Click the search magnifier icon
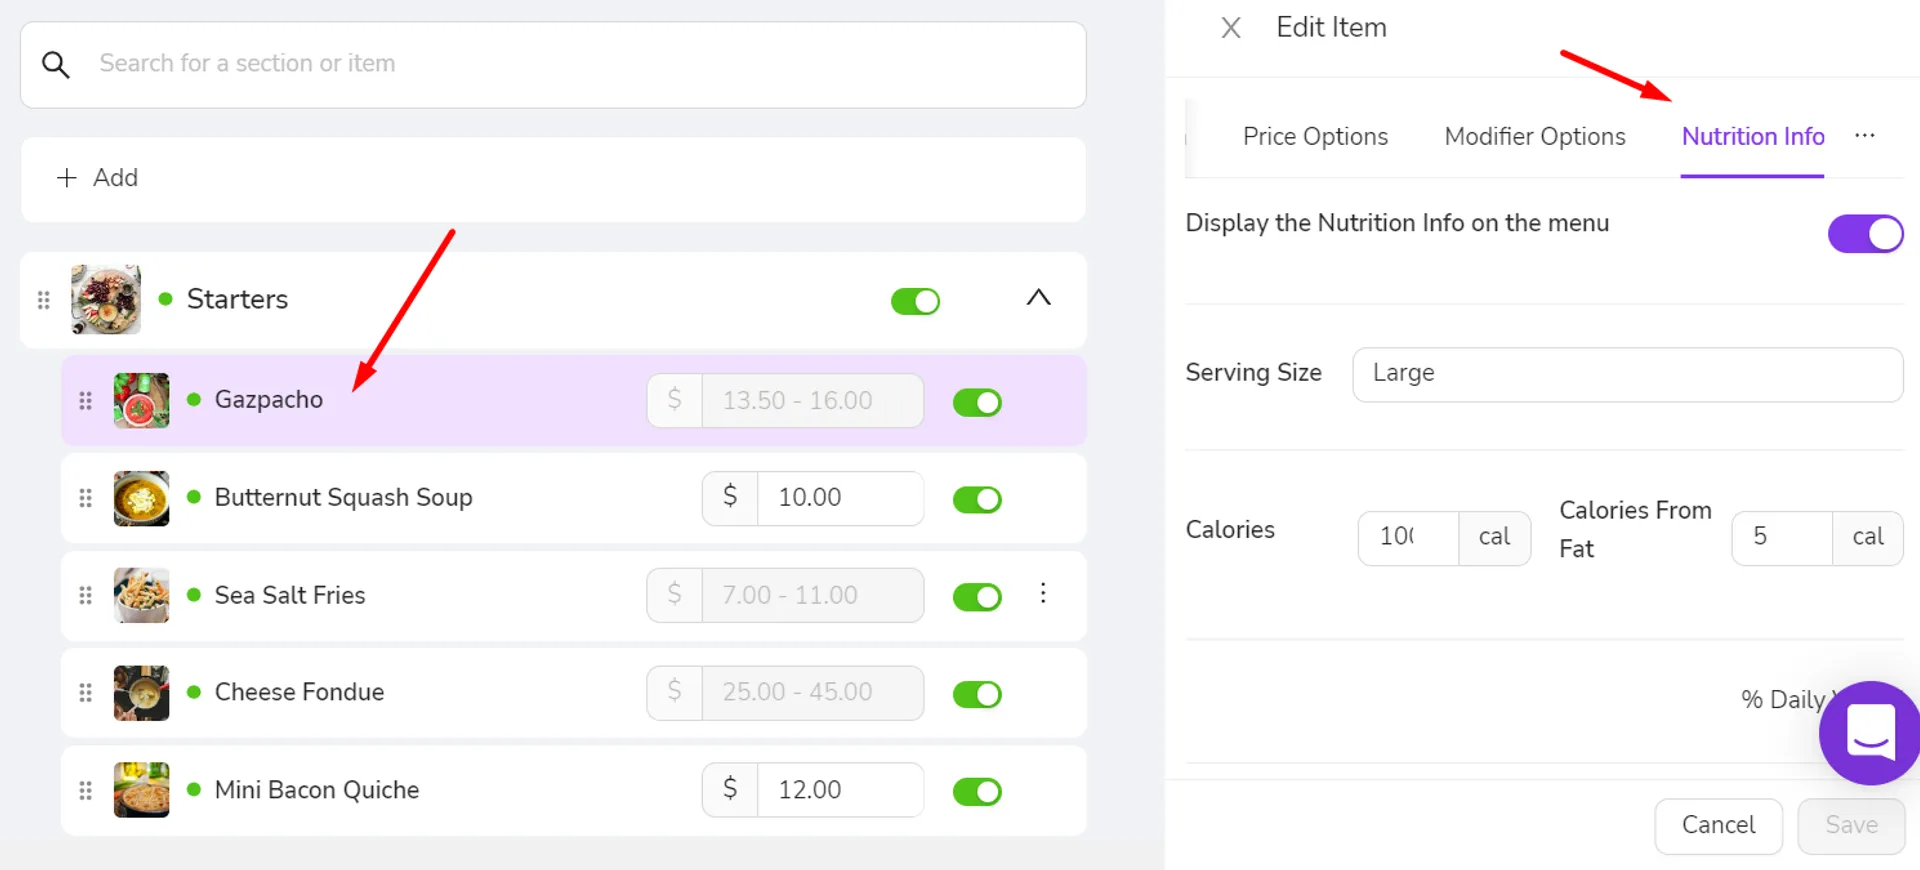Viewport: 1920px width, 870px height. click(x=56, y=65)
